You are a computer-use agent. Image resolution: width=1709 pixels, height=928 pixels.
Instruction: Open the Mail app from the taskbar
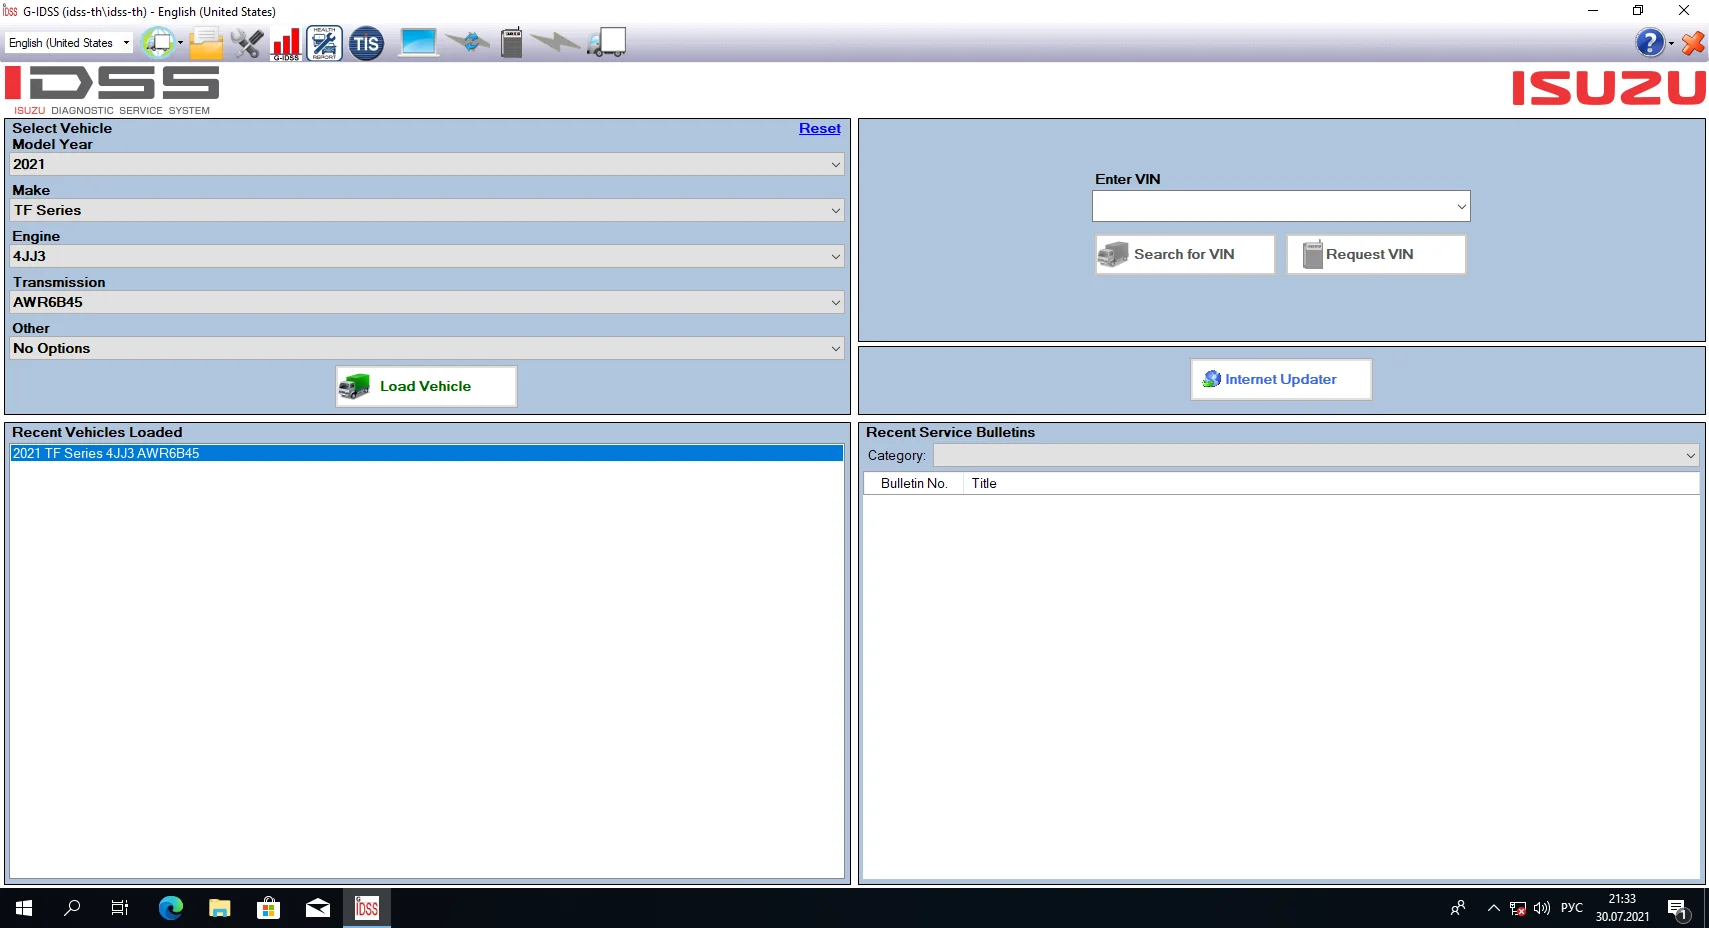(318, 908)
